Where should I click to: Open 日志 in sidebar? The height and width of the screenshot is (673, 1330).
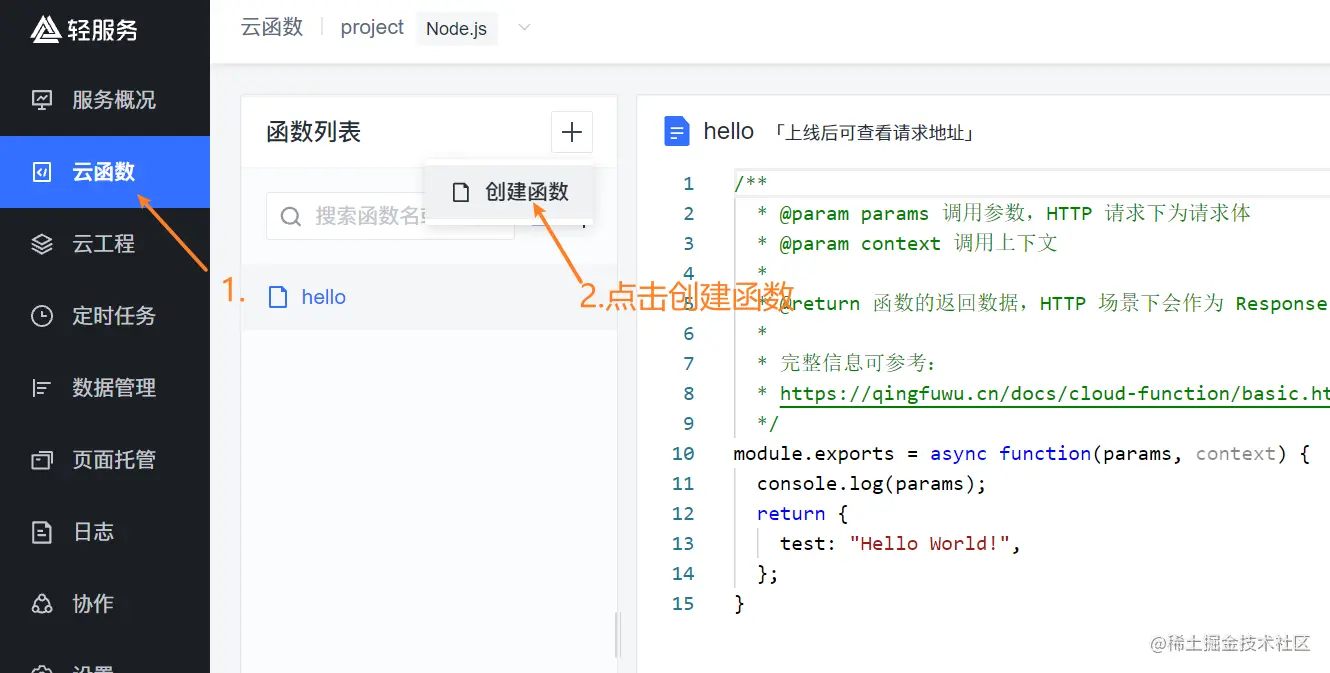(x=105, y=532)
